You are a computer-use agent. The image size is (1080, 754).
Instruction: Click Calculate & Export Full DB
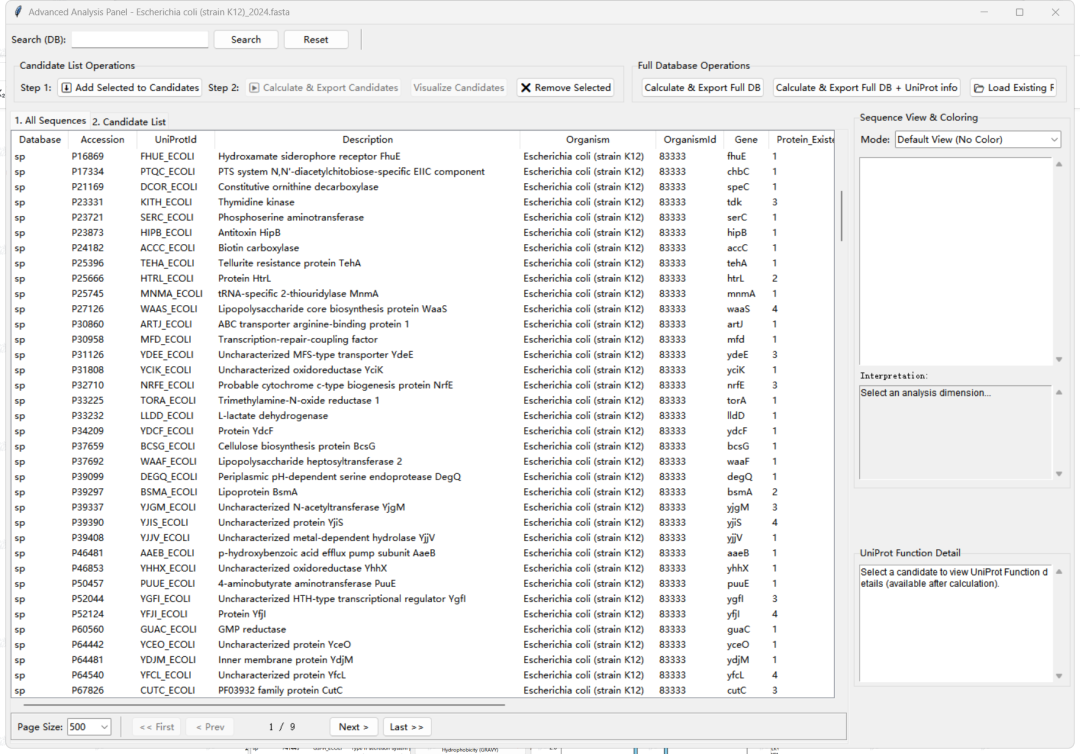pos(703,87)
